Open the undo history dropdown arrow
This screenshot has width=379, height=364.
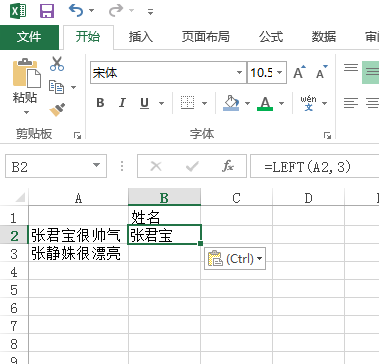coord(91,11)
